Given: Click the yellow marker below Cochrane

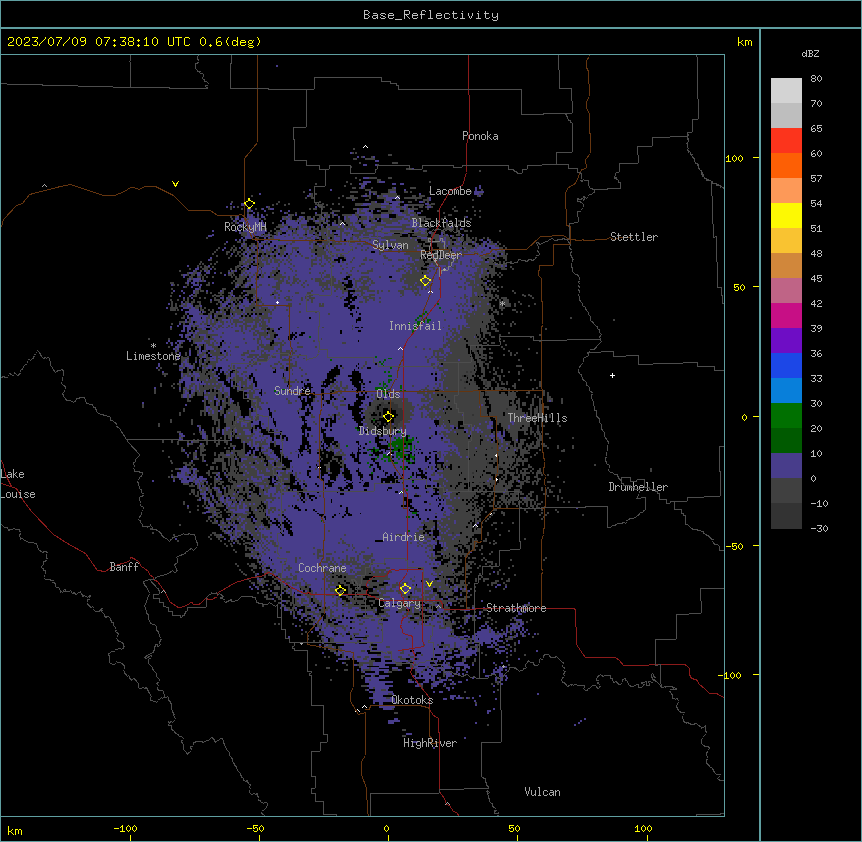Looking at the screenshot, I should pyautogui.click(x=340, y=590).
